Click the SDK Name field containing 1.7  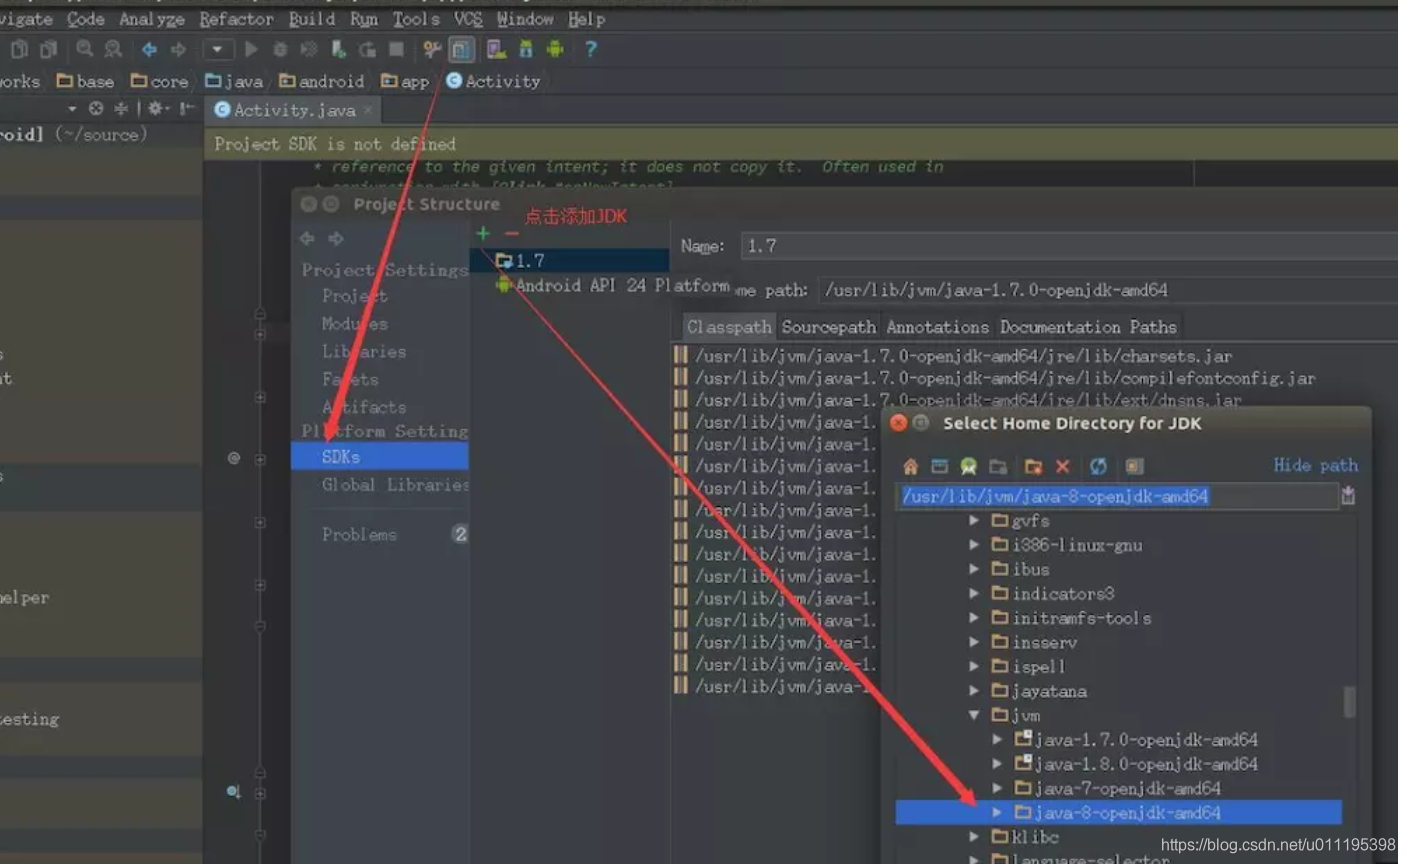pos(1069,246)
